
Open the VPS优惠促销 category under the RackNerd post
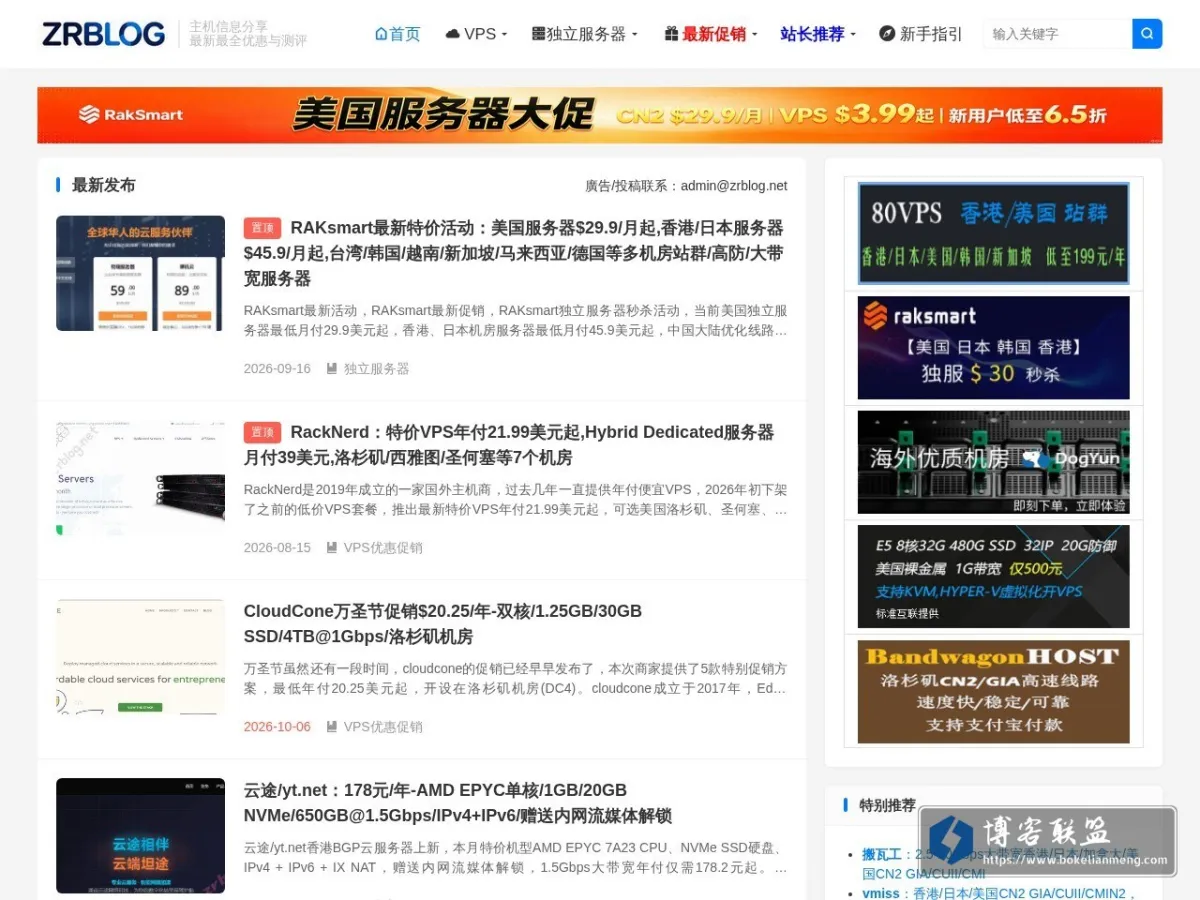pos(383,548)
